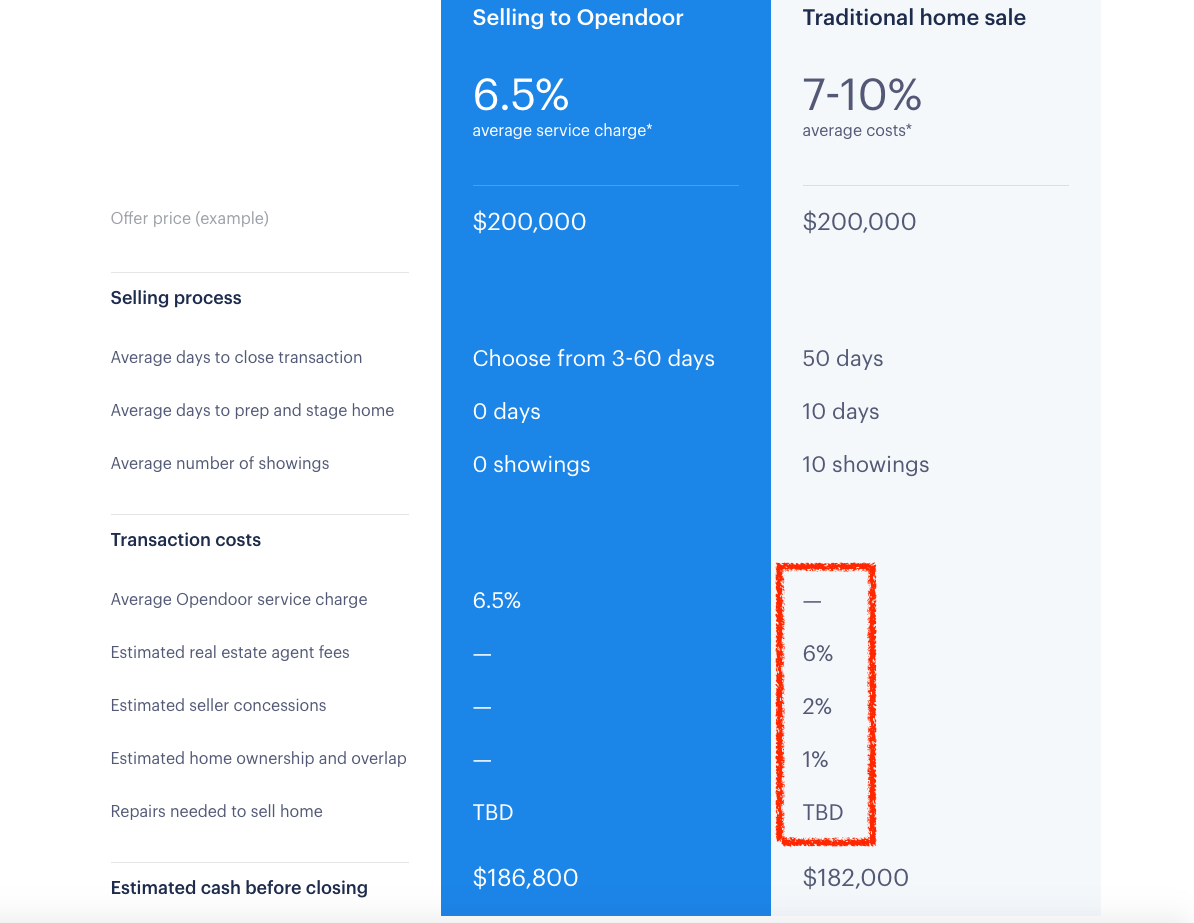
Task: Select the '50 days' value
Action: click(843, 359)
